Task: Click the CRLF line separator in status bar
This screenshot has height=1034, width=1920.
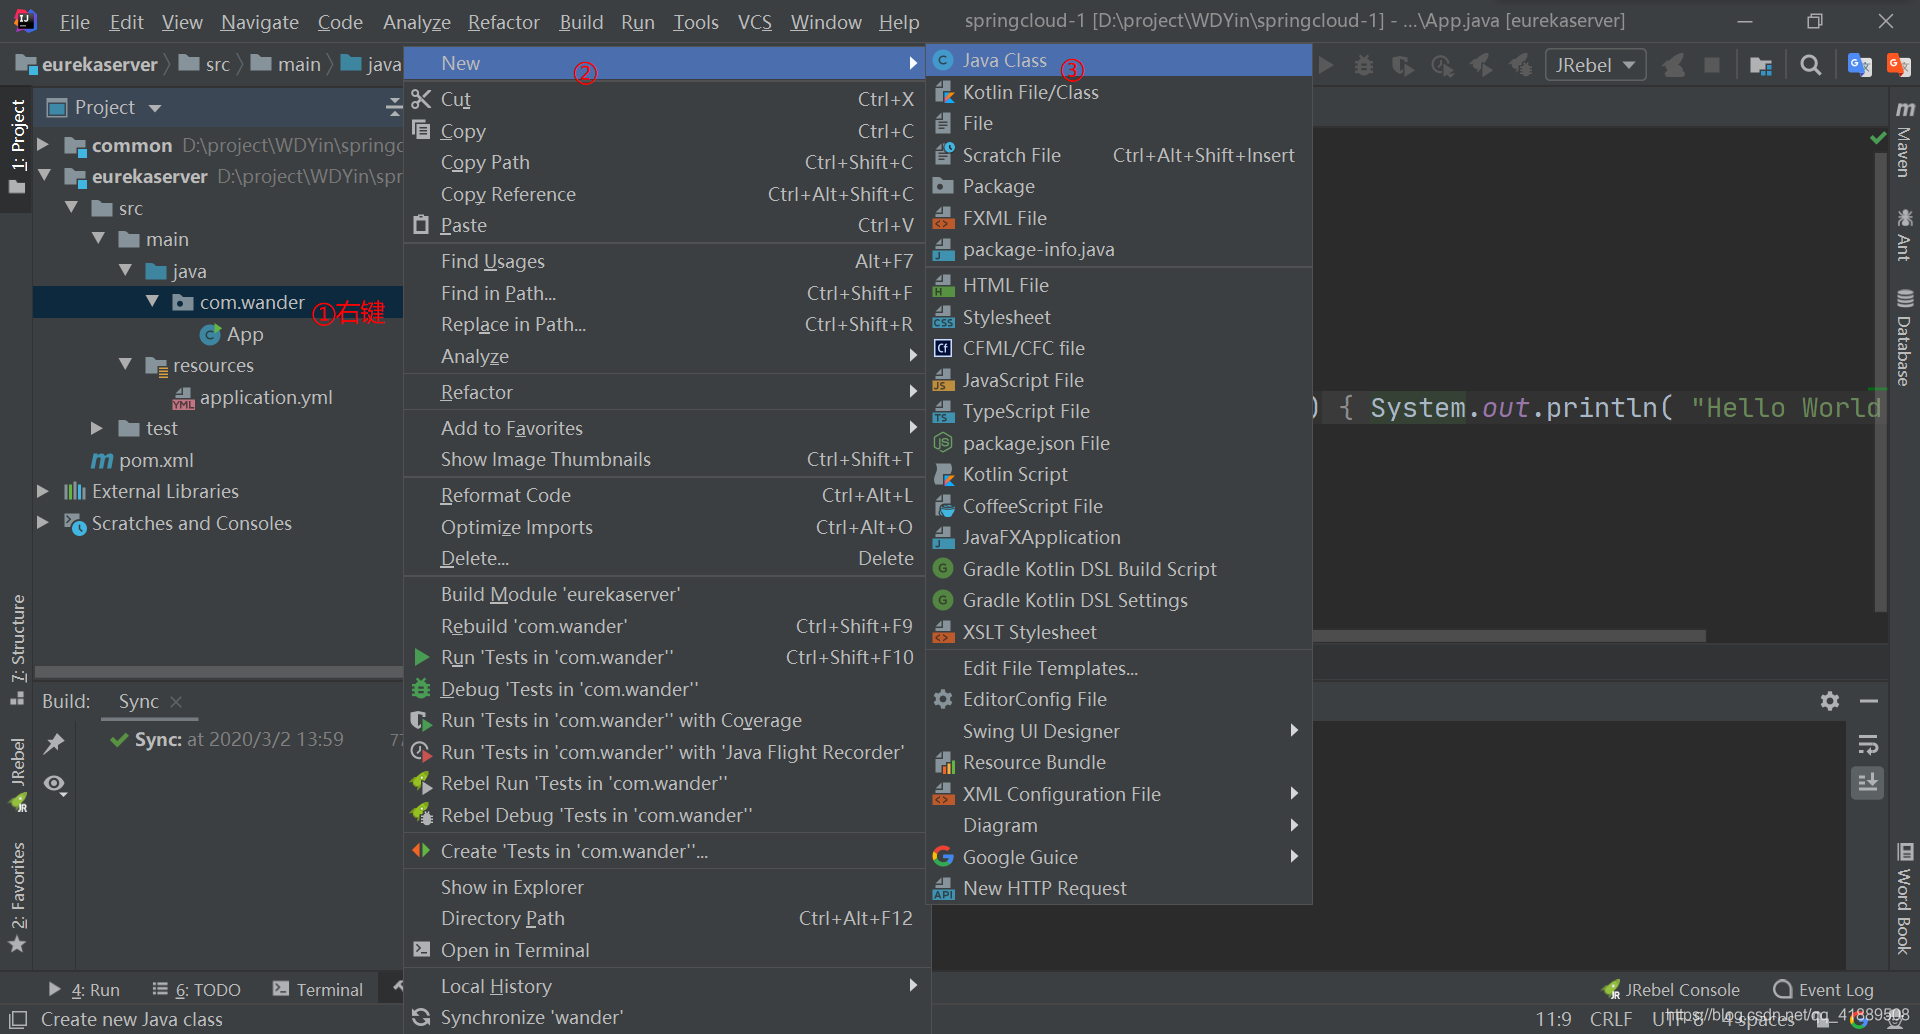Action: pyautogui.click(x=1611, y=1019)
